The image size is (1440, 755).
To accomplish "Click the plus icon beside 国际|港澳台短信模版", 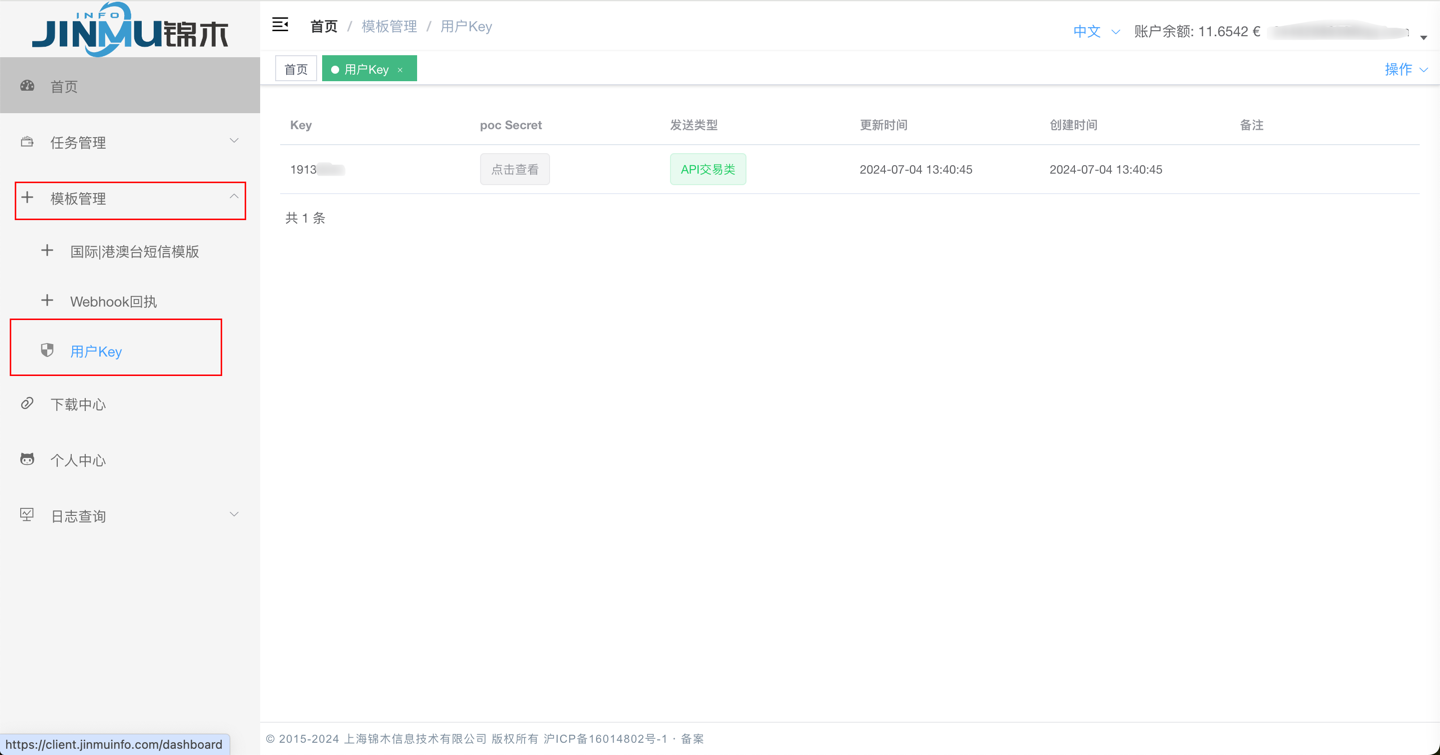I will (x=47, y=251).
